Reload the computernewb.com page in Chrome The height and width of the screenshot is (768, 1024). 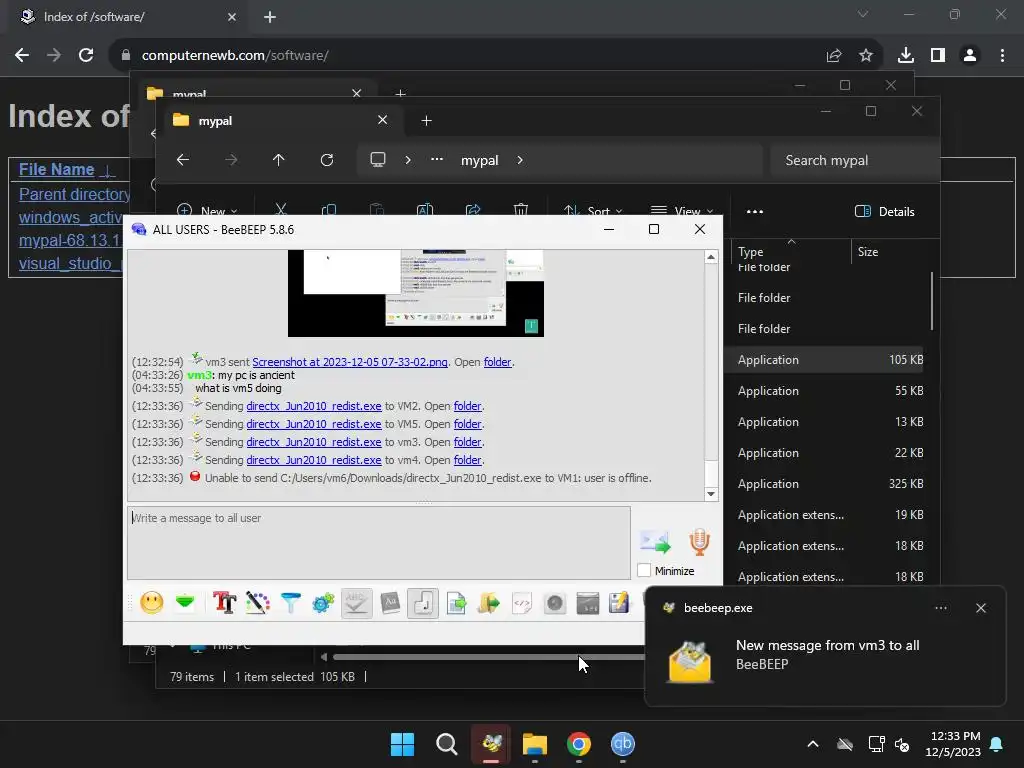(x=86, y=56)
